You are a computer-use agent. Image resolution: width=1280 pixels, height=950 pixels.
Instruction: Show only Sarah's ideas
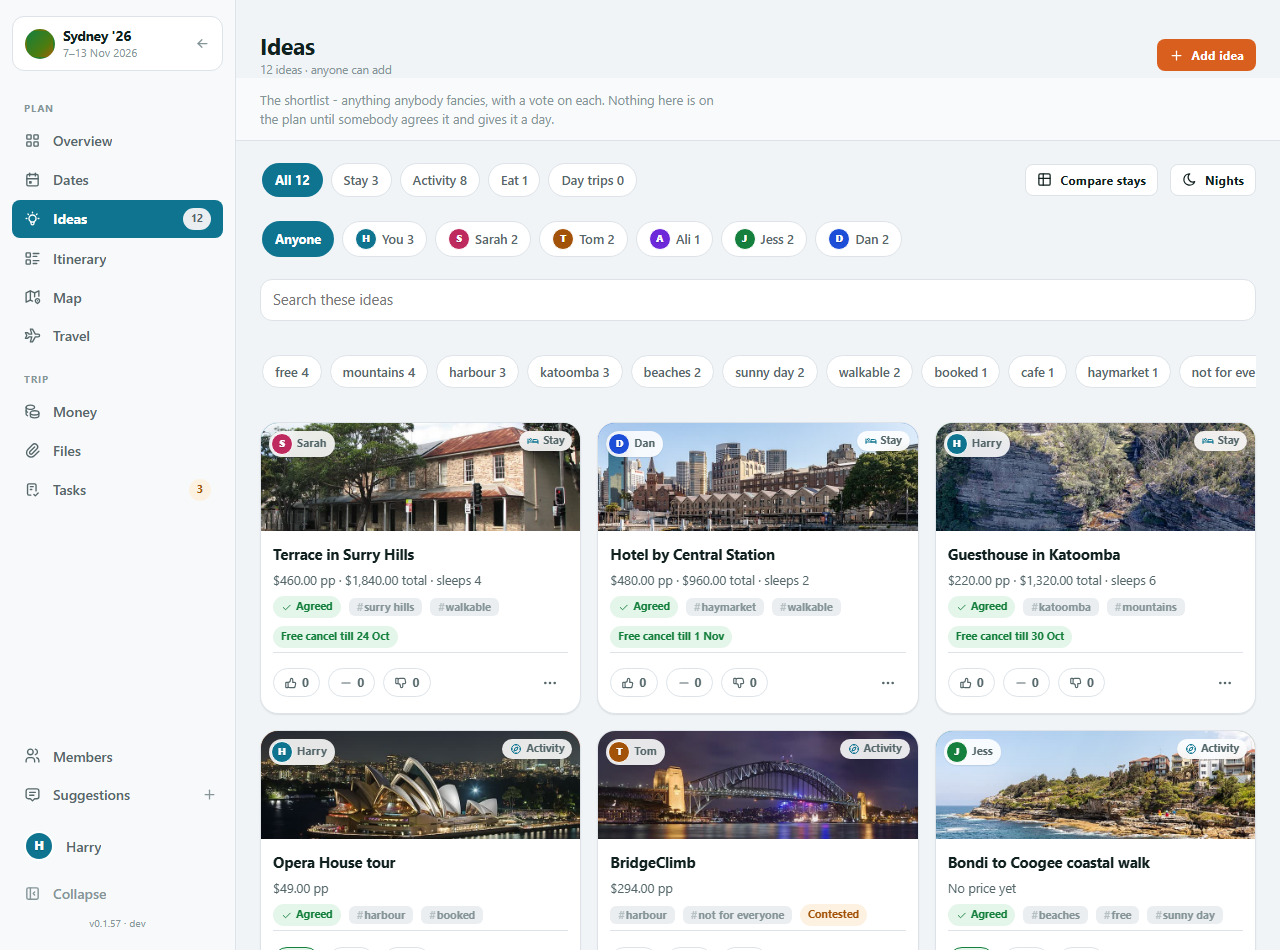(483, 239)
